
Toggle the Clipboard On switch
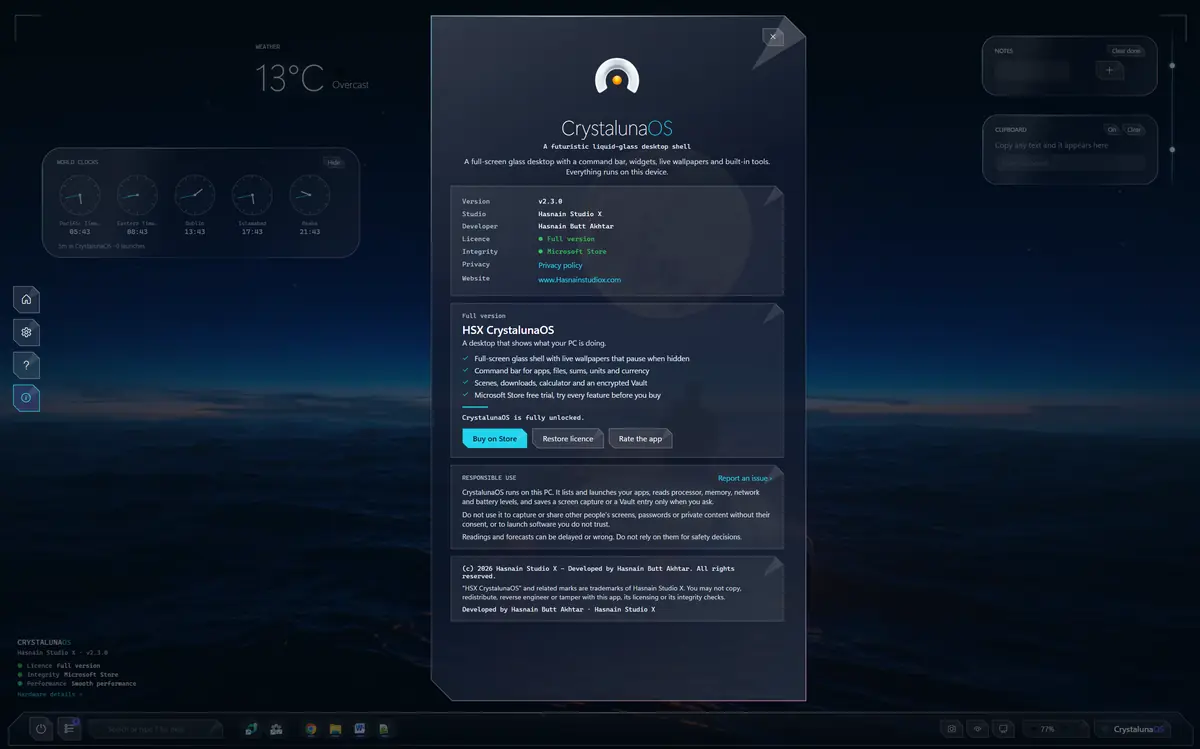click(1112, 129)
